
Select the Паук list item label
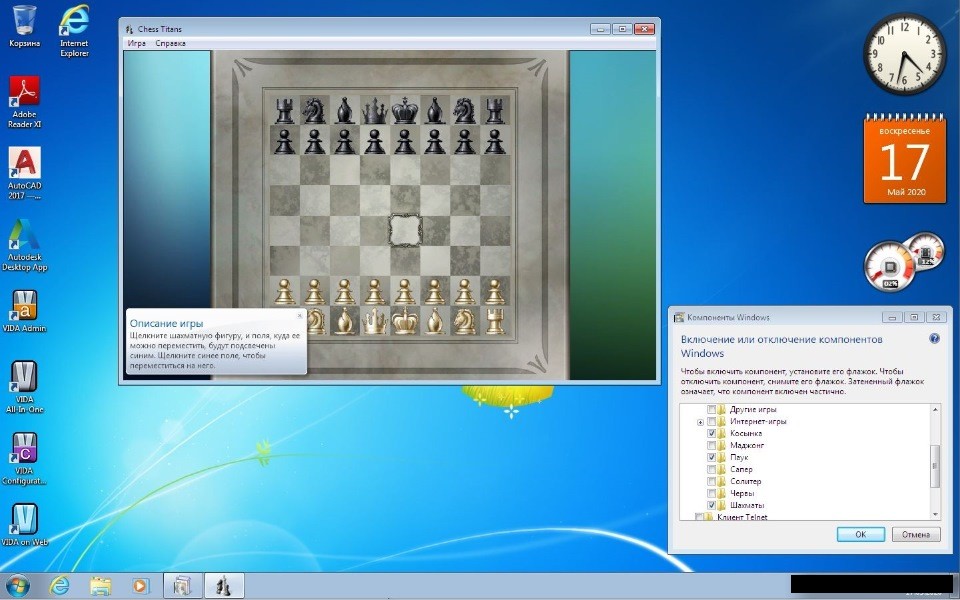[x=739, y=457]
